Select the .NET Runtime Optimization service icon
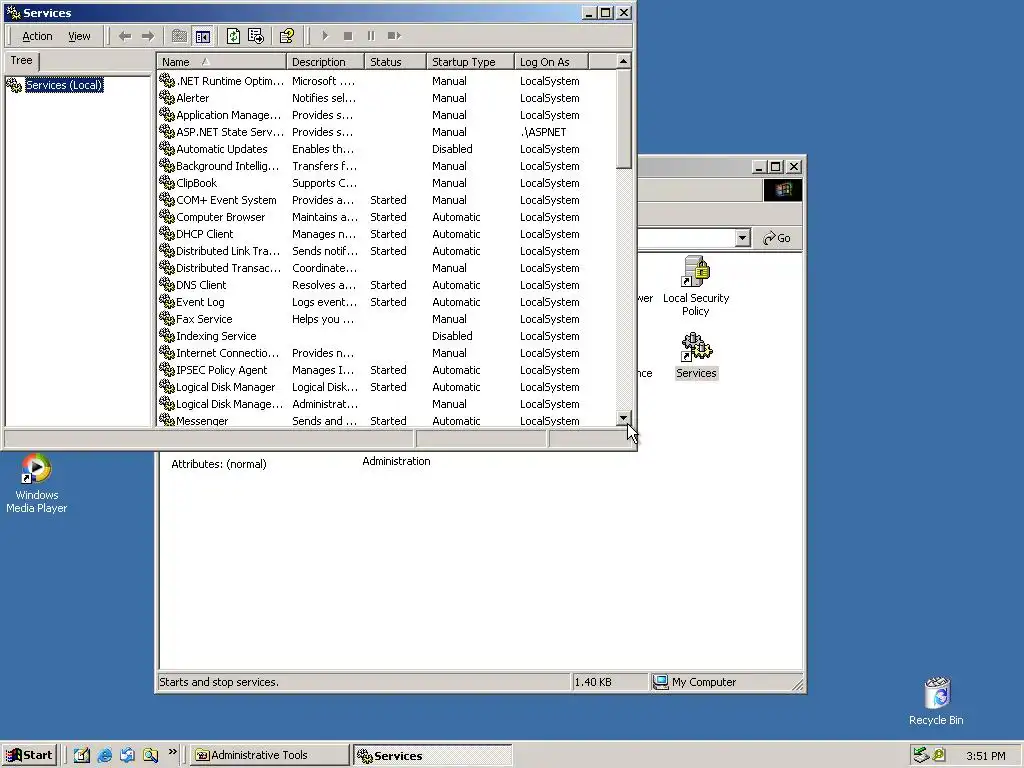 point(167,80)
